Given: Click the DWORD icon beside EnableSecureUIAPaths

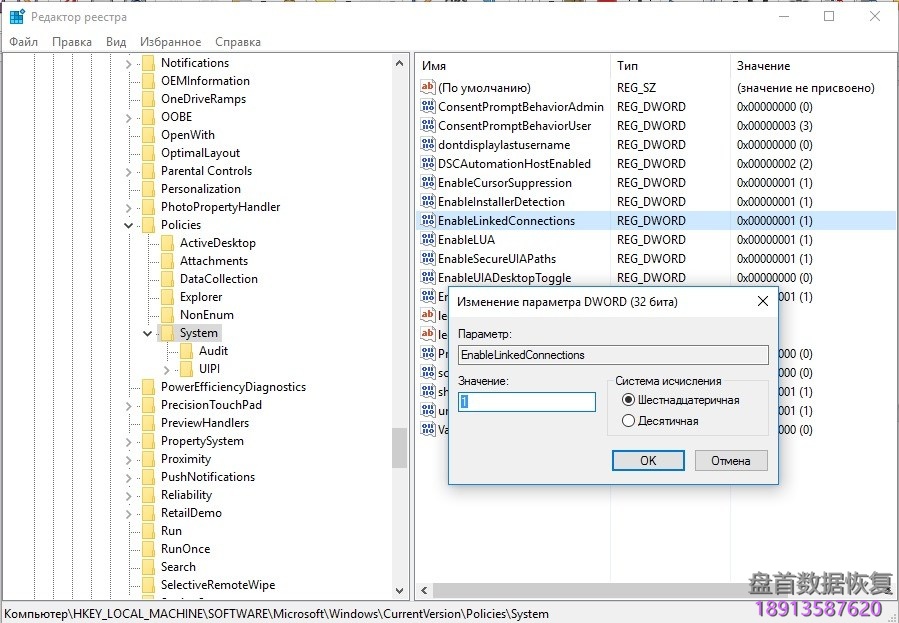Looking at the screenshot, I should pyautogui.click(x=428, y=259).
